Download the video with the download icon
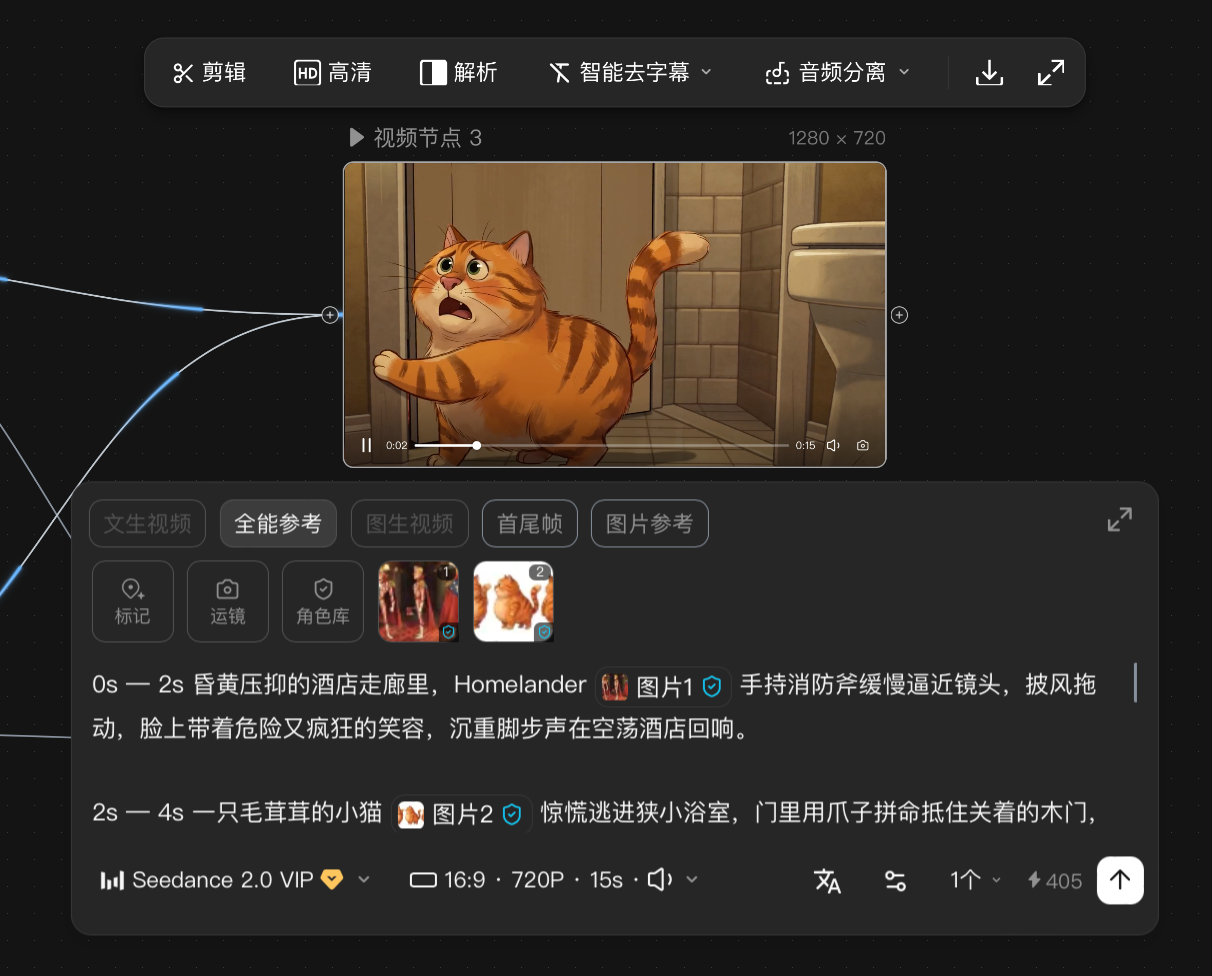1212x976 pixels. tap(989, 72)
